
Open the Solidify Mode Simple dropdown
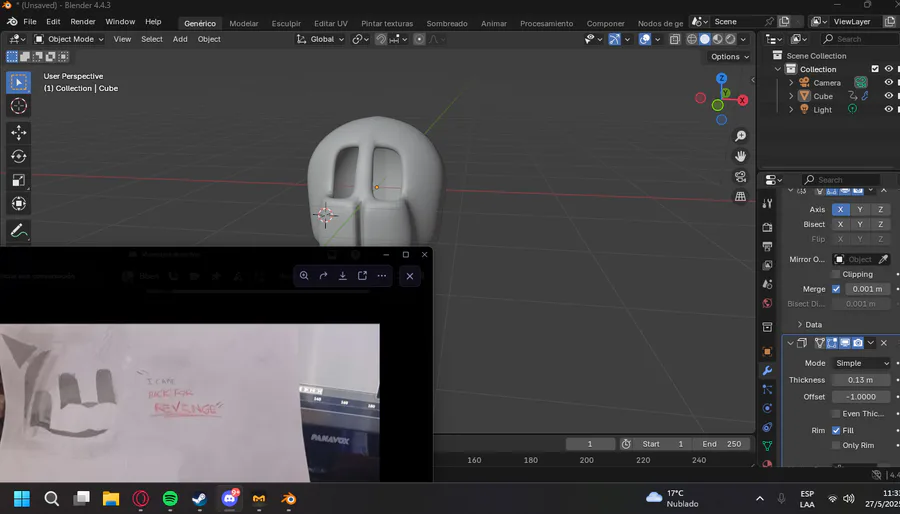862,363
